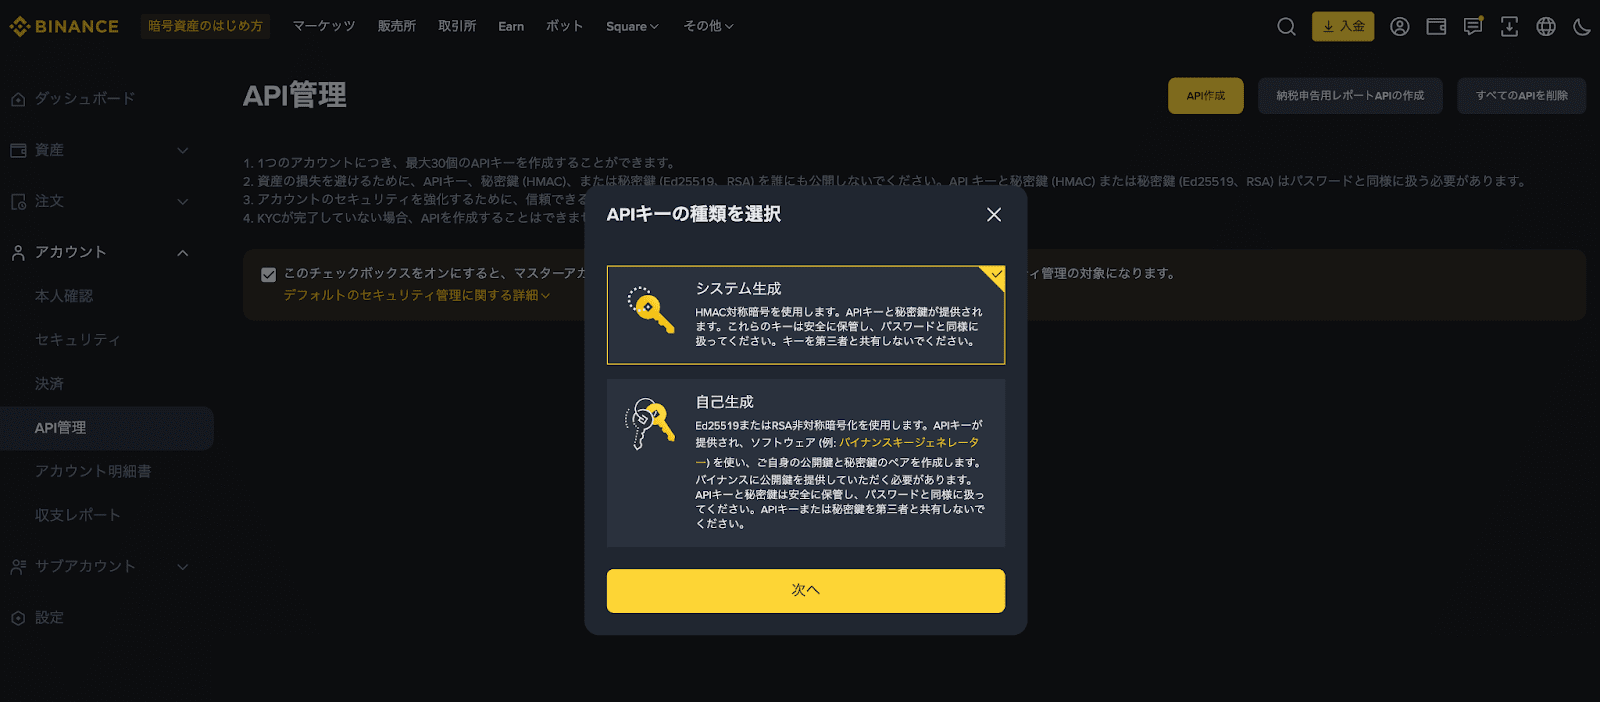Click the Binance logo
The image size is (1600, 702).
click(64, 27)
